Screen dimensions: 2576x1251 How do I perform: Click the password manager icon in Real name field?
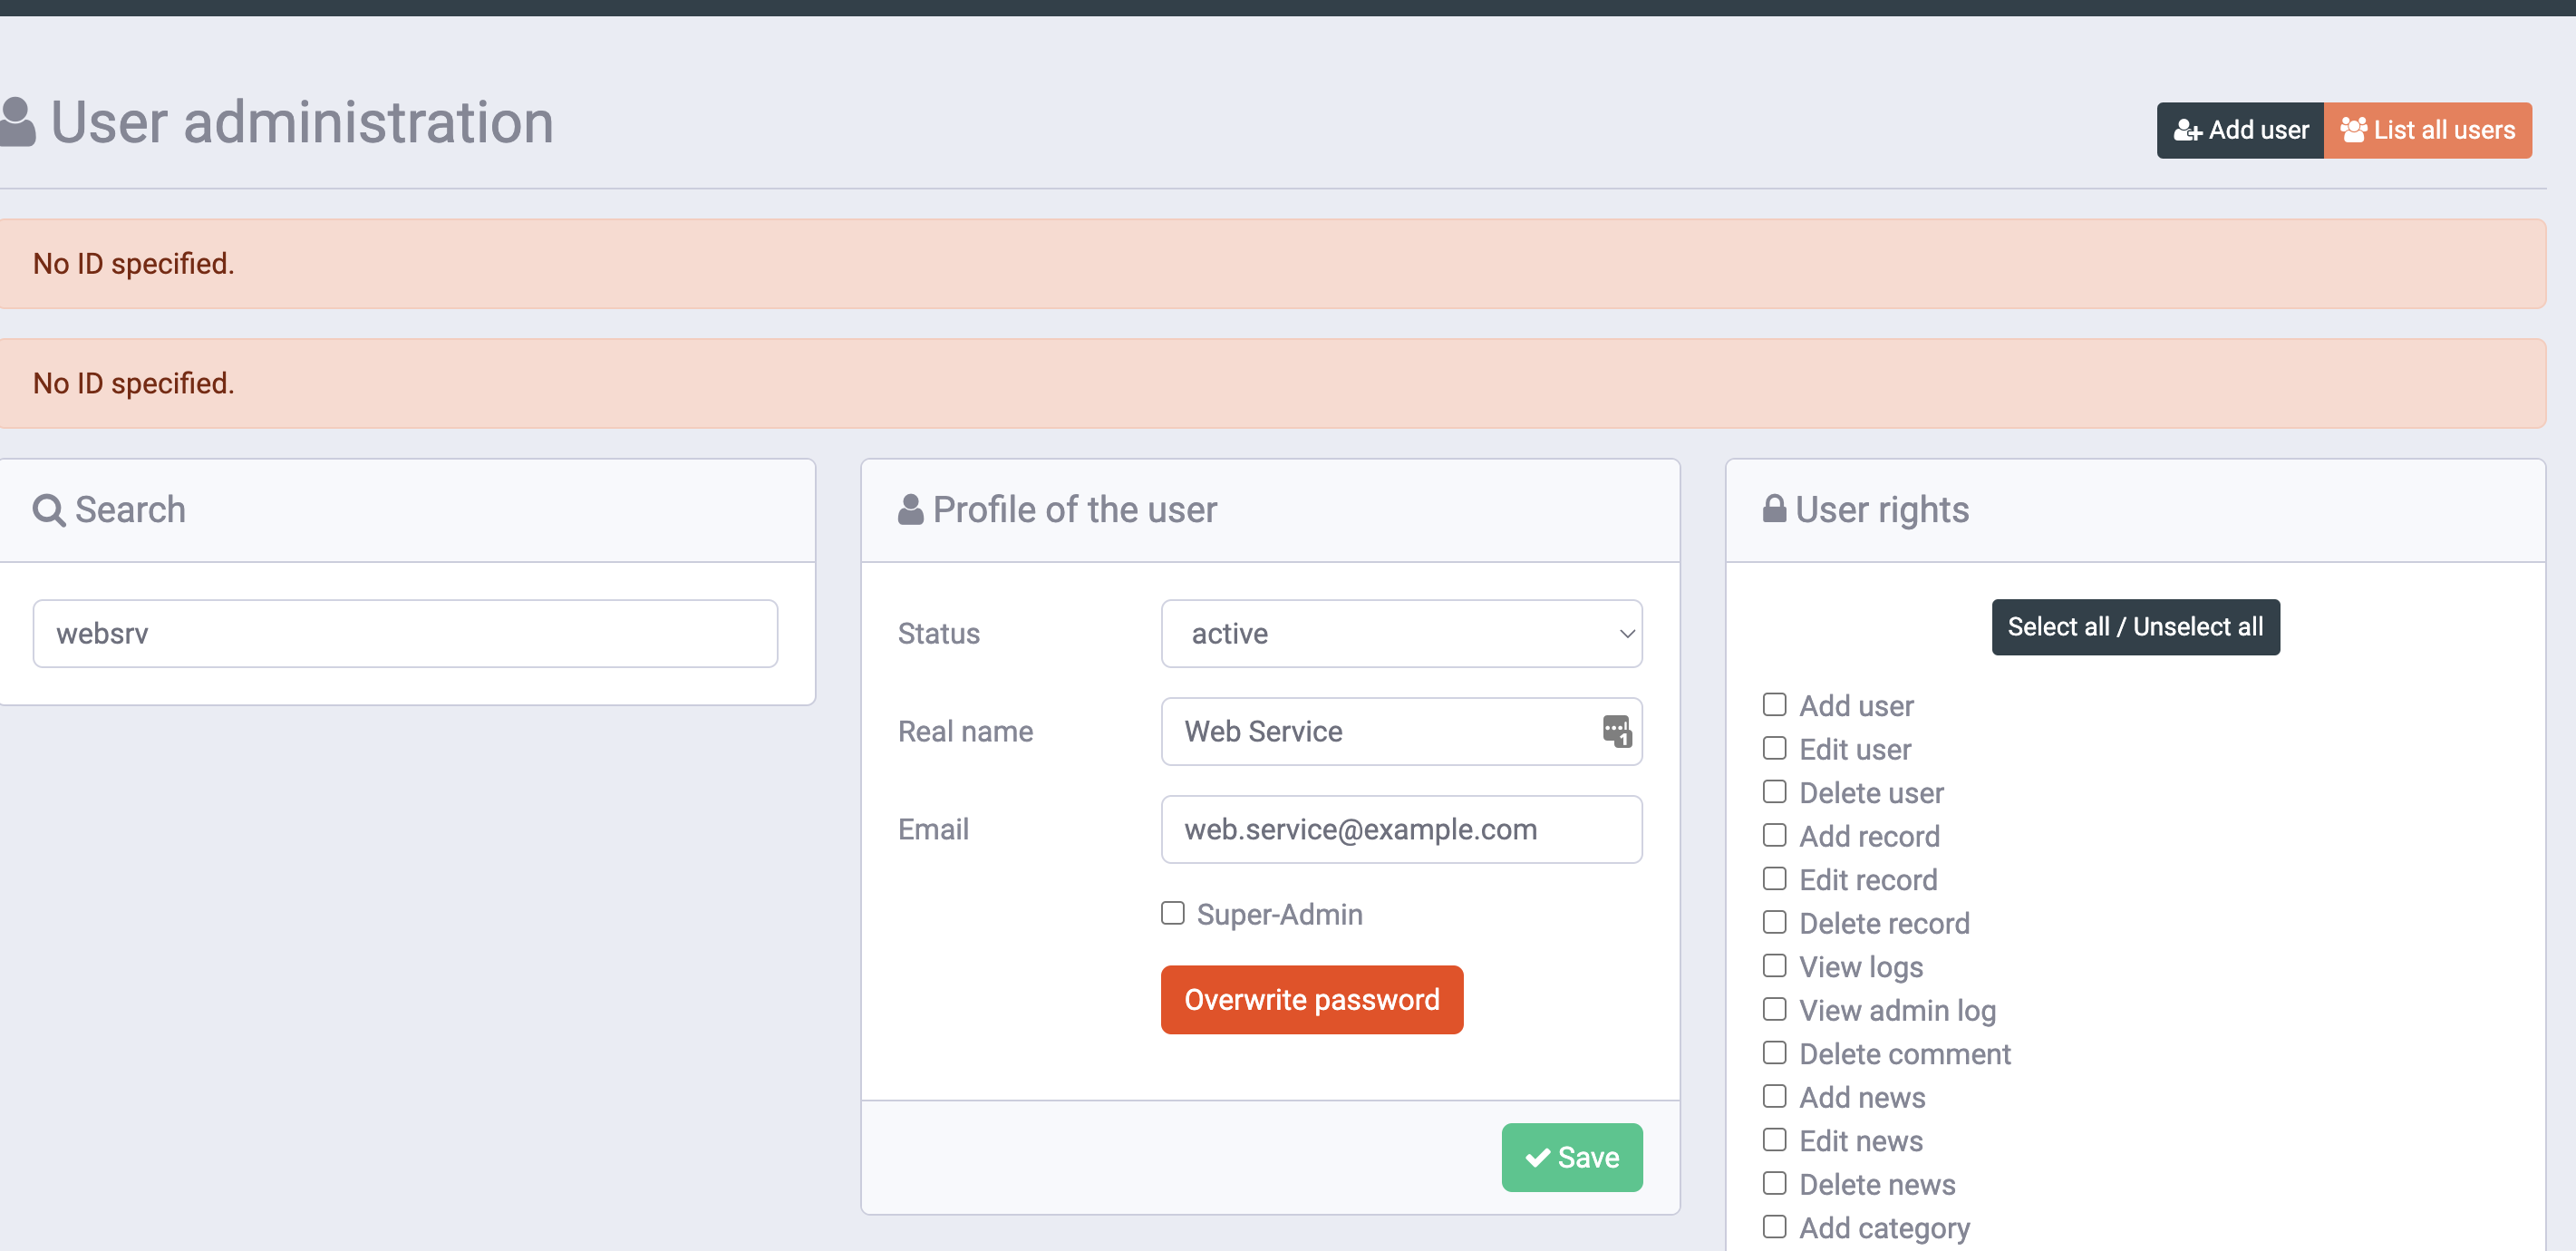[x=1616, y=731]
